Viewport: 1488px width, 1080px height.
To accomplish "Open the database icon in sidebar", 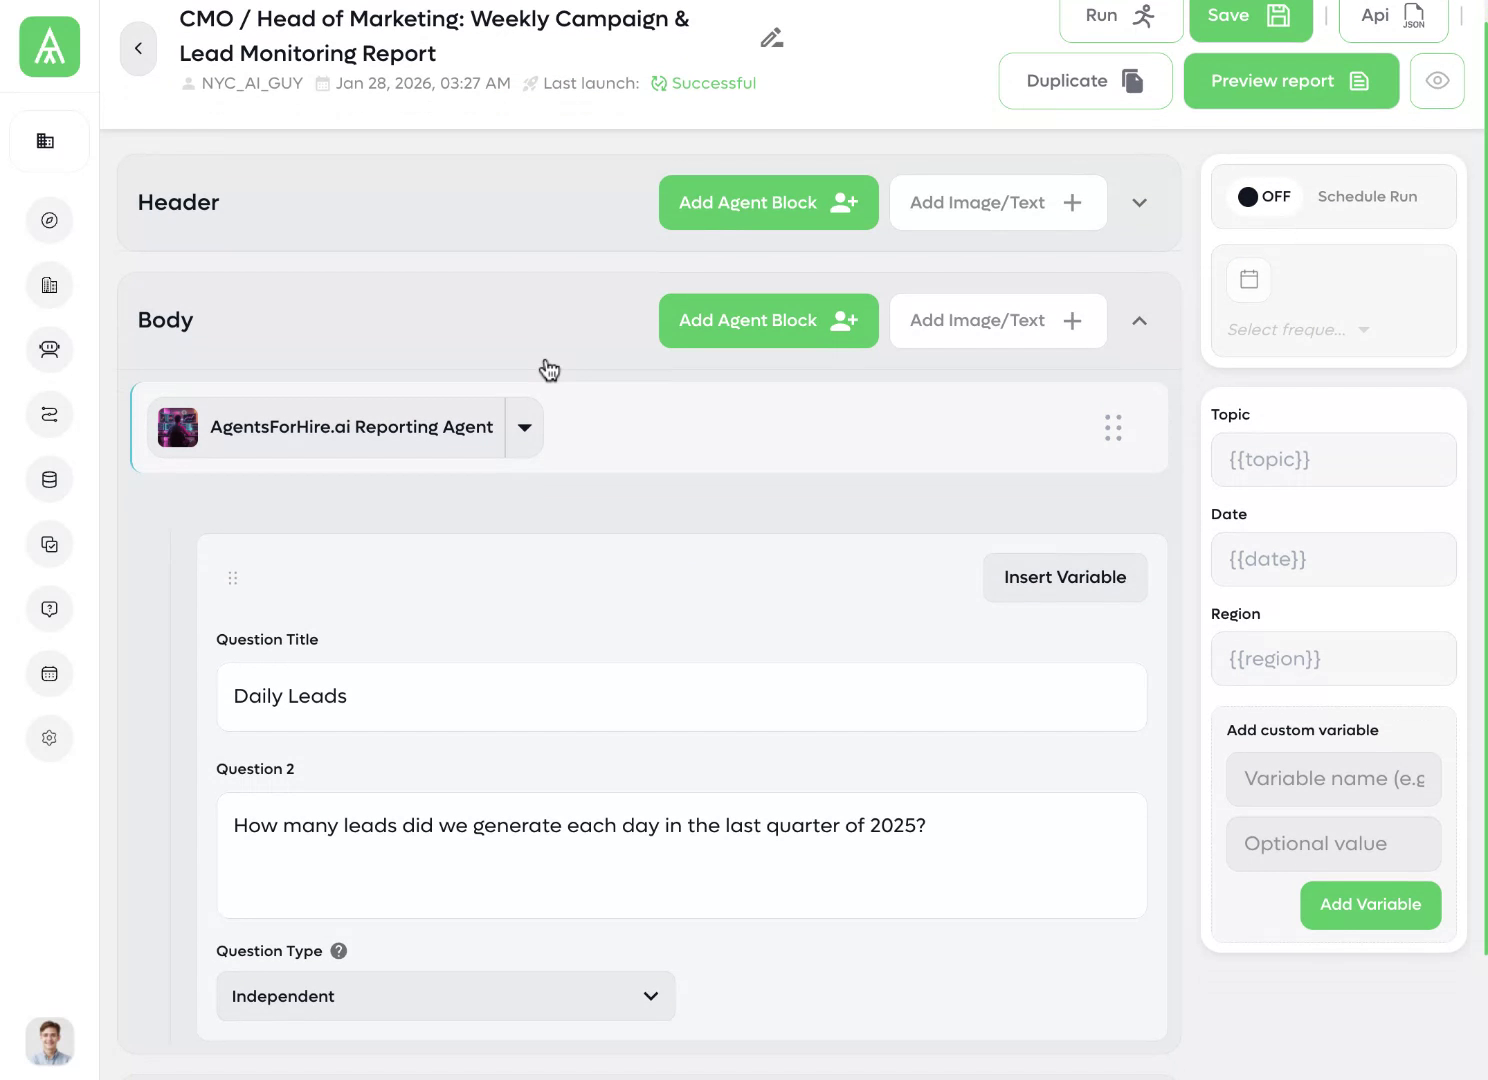I will [49, 479].
